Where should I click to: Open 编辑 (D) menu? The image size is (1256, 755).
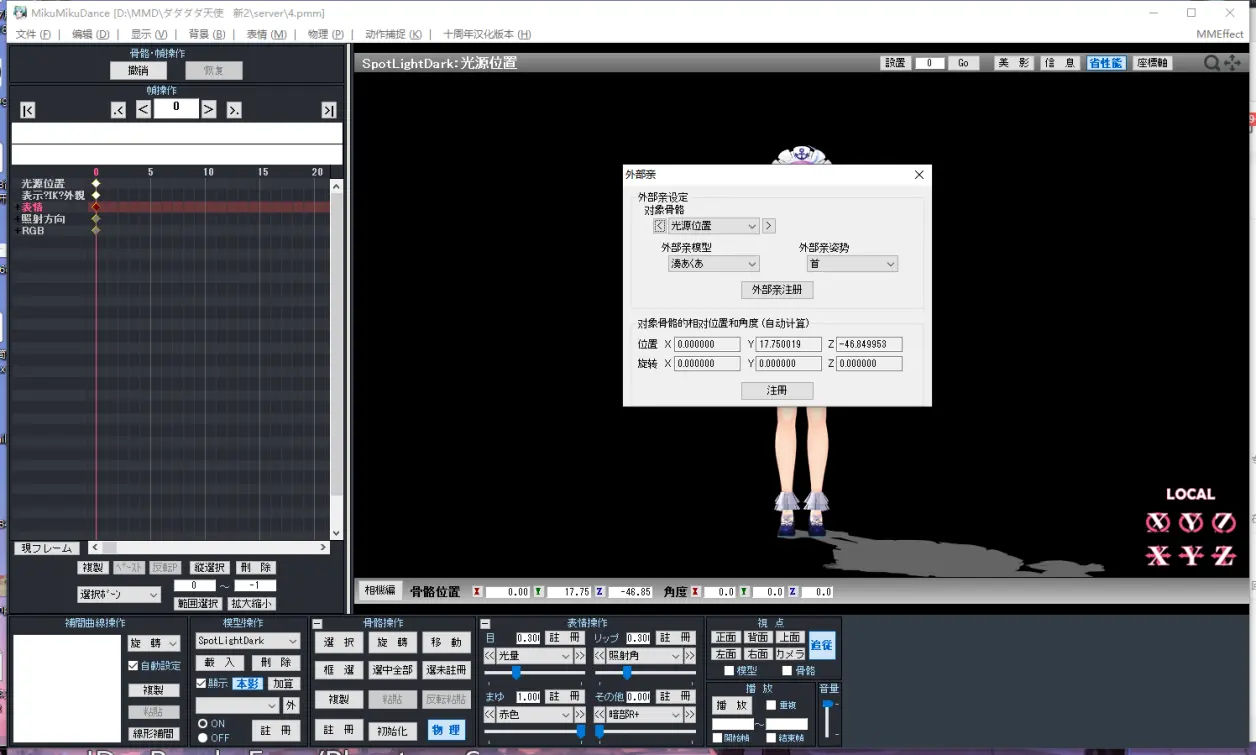click(91, 34)
